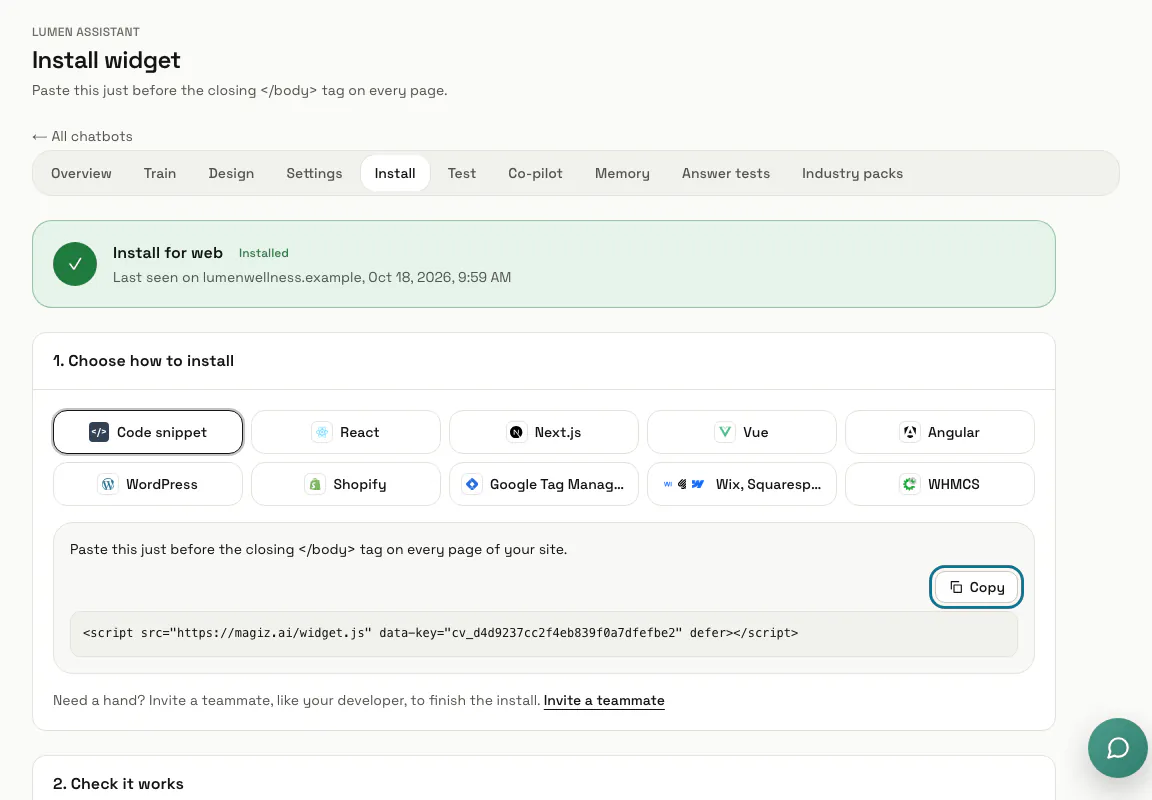This screenshot has height=800, width=1152.
Task: Choose the Shopify install option
Action: pyautogui.click(x=345, y=484)
